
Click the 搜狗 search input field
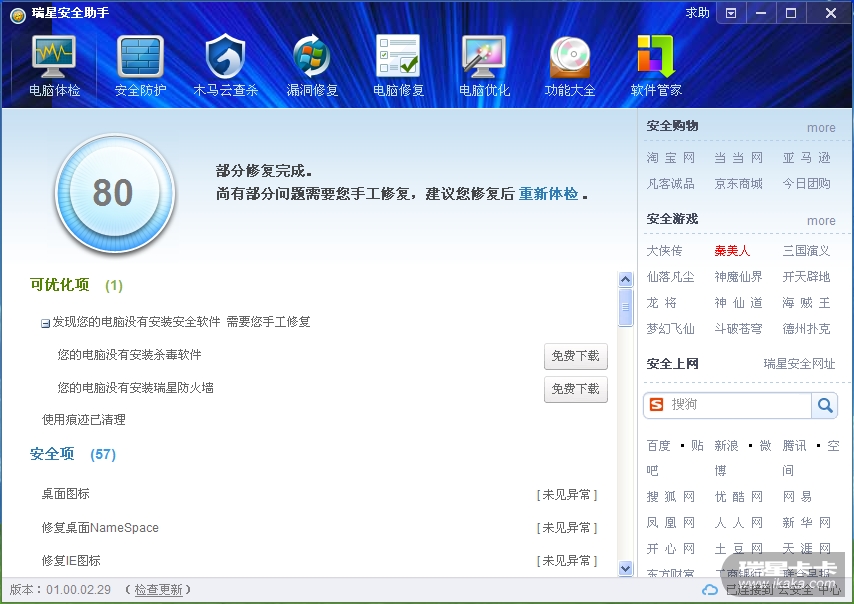(738, 405)
